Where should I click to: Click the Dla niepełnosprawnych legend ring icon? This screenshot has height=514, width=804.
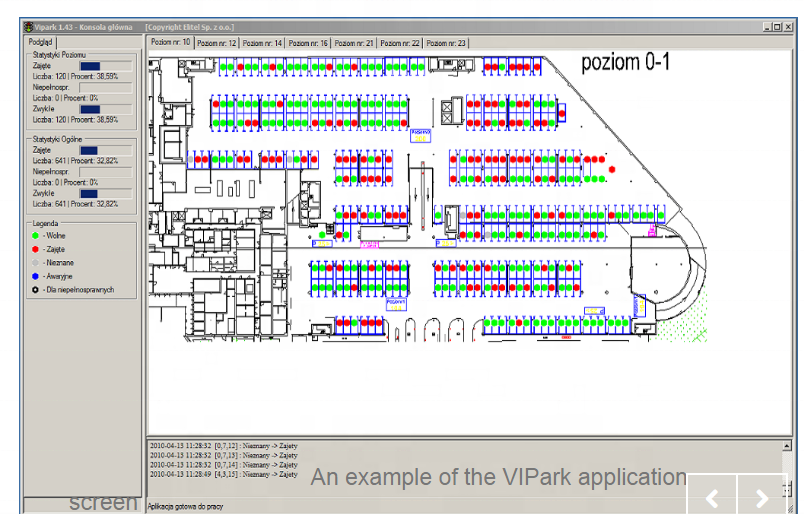coord(35,290)
